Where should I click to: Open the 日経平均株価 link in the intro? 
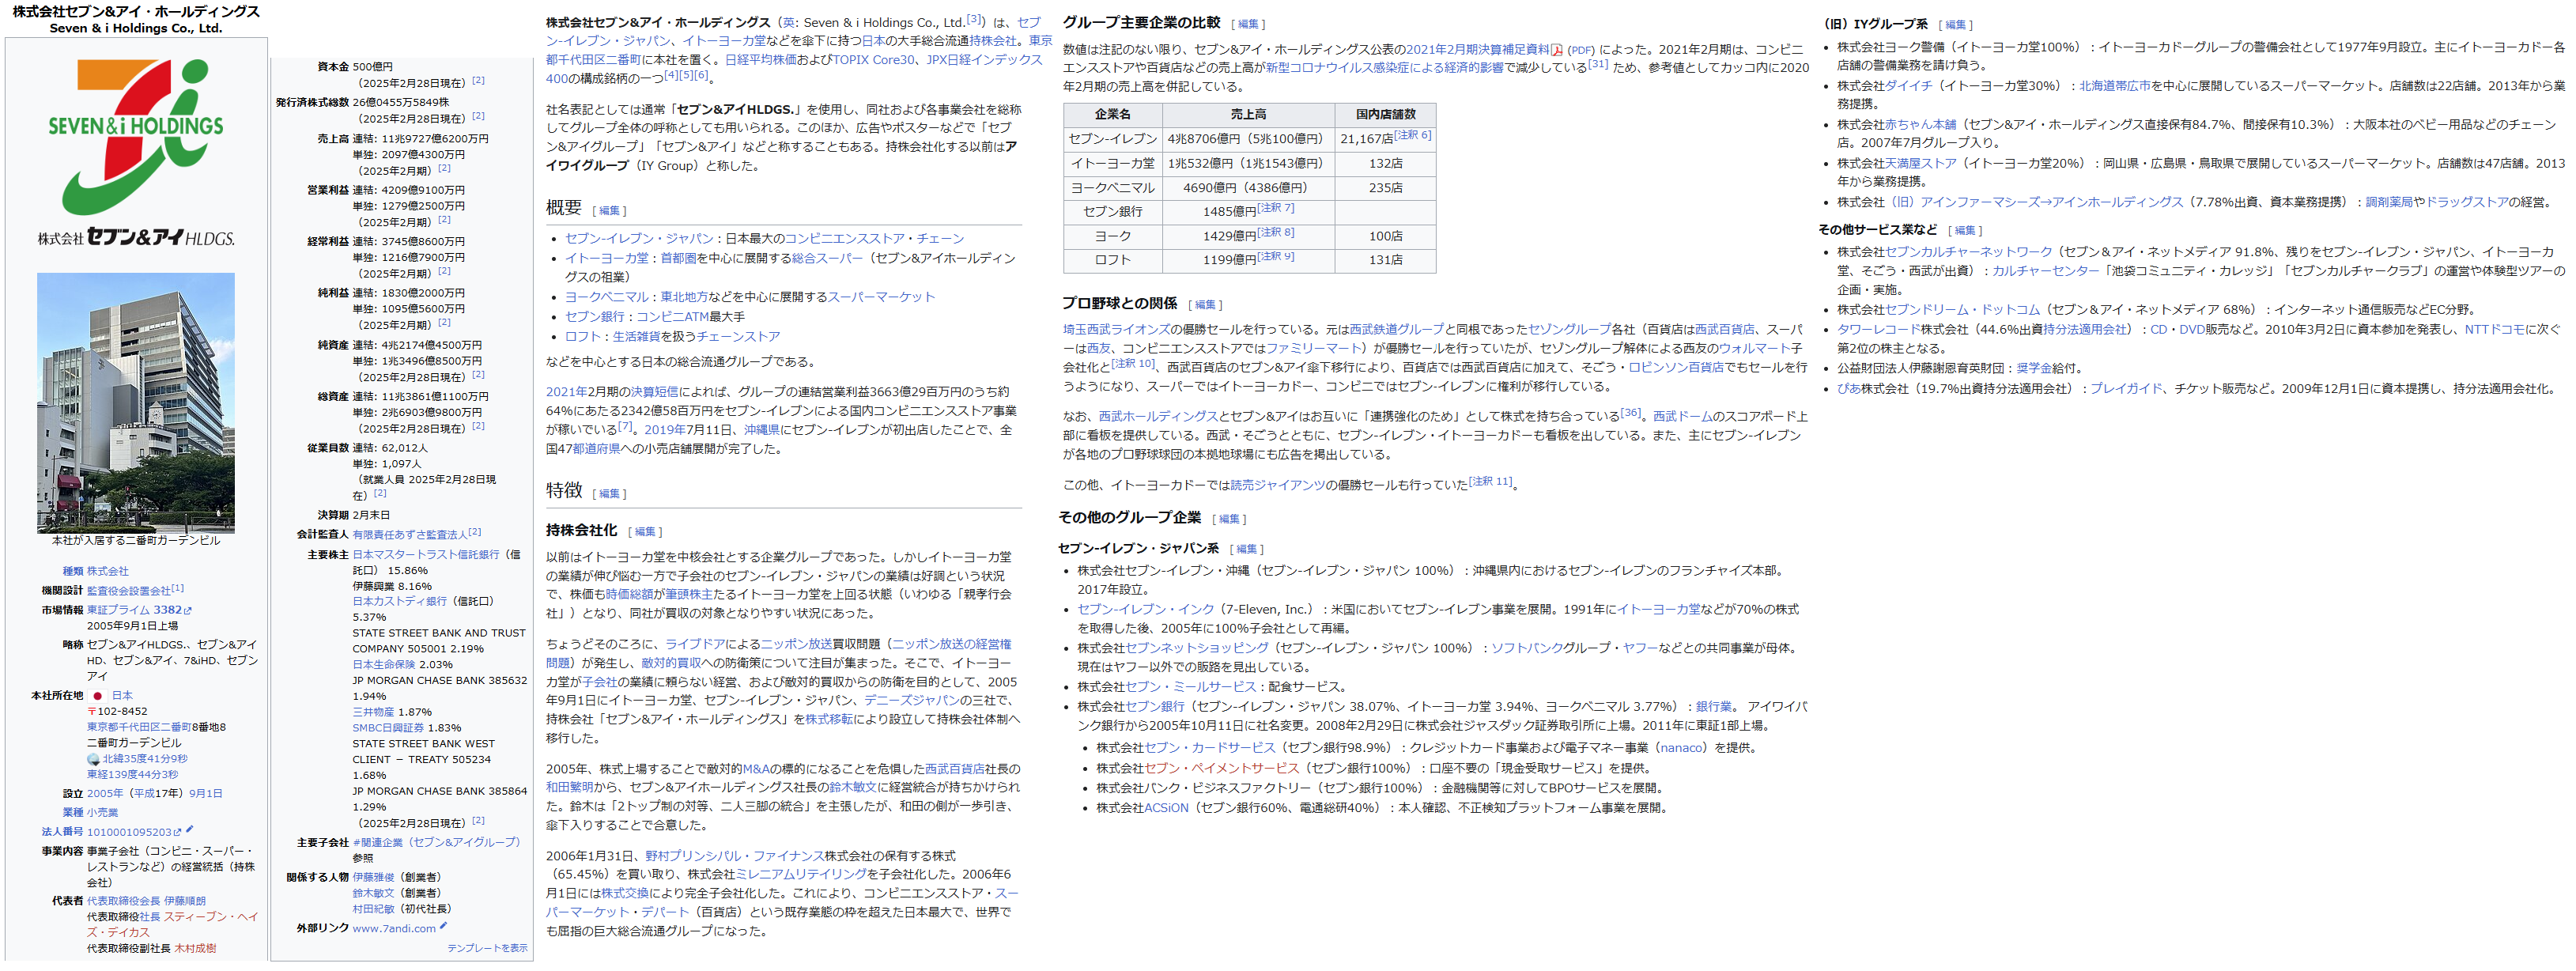(761, 61)
